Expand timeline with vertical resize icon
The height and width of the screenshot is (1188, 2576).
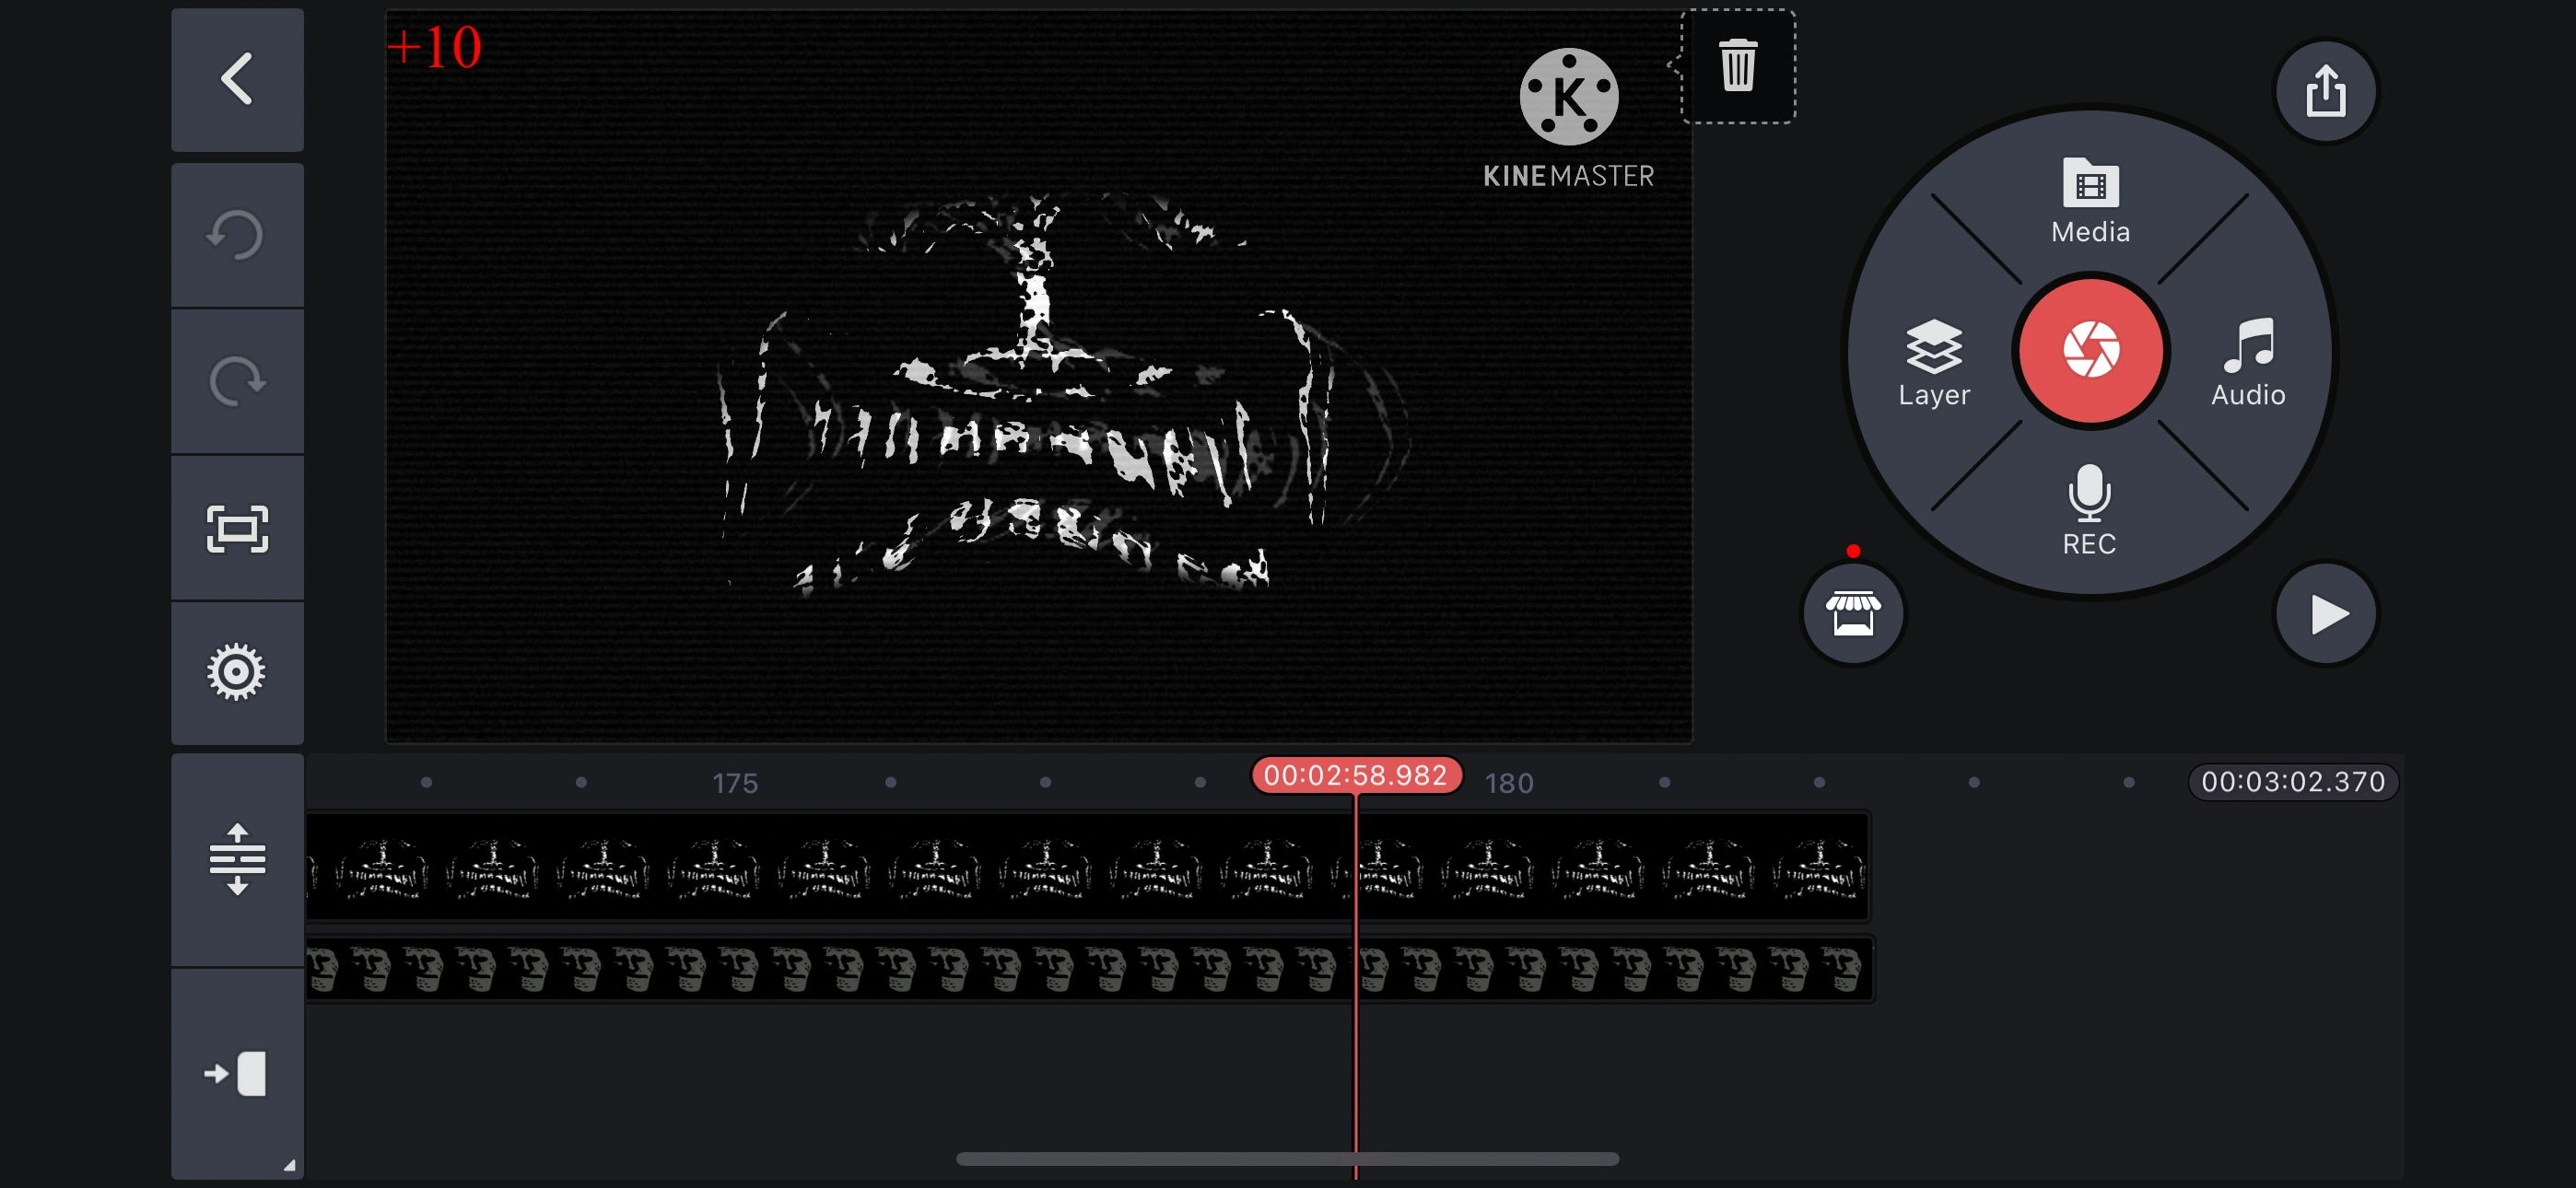click(x=237, y=859)
